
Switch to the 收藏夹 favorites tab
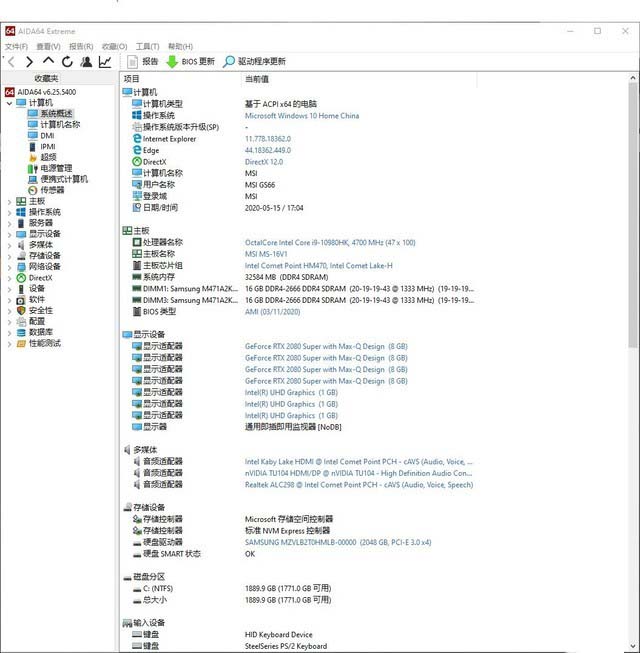[x=46, y=78]
